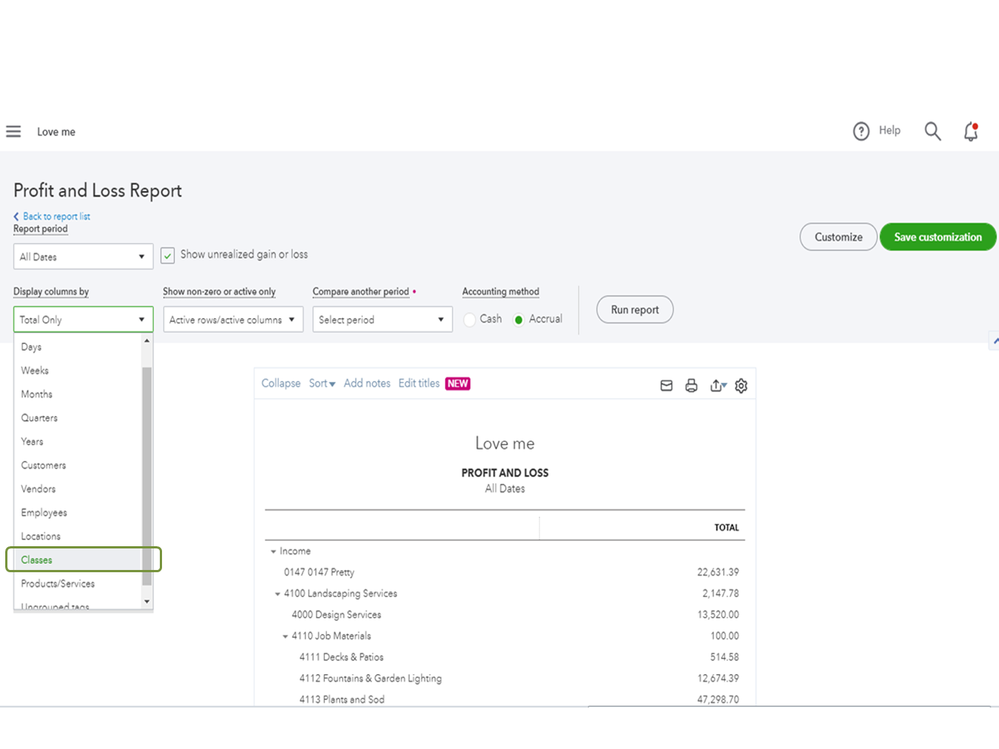Viewport: 999px width, 749px height.
Task: Open the Select period comparison dropdown
Action: pyautogui.click(x=381, y=319)
